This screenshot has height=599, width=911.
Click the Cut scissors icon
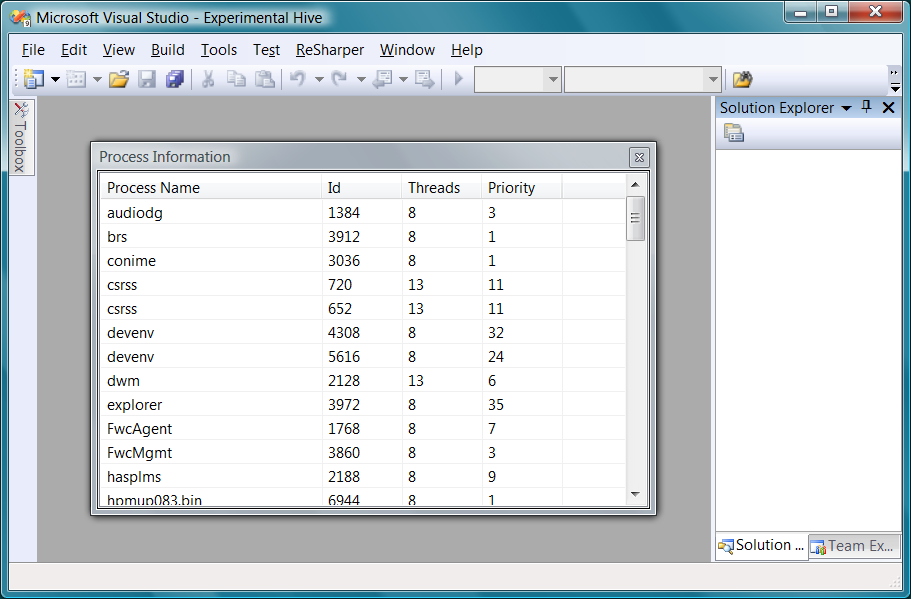pyautogui.click(x=207, y=79)
